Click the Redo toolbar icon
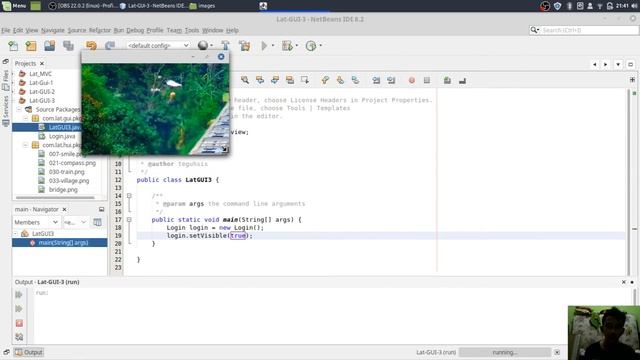The image size is (640, 360). tap(110, 46)
